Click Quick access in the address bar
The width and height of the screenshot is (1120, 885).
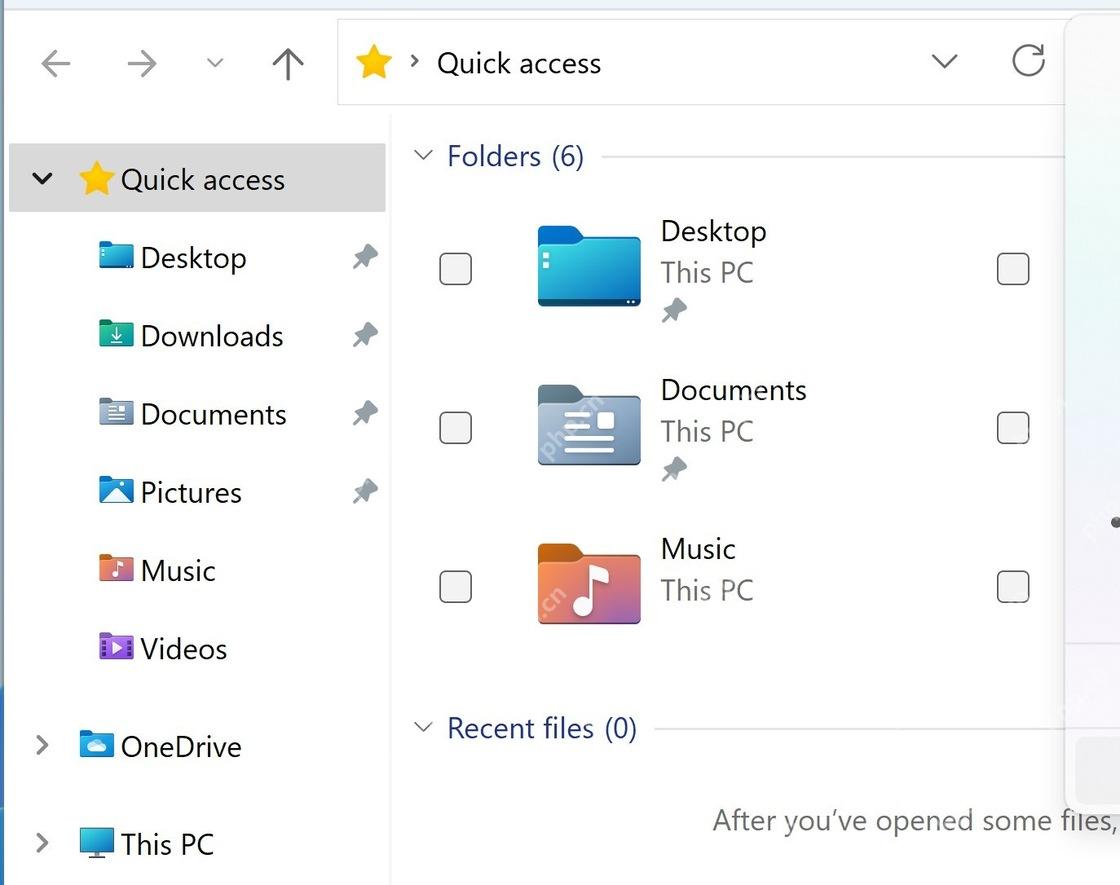point(519,64)
